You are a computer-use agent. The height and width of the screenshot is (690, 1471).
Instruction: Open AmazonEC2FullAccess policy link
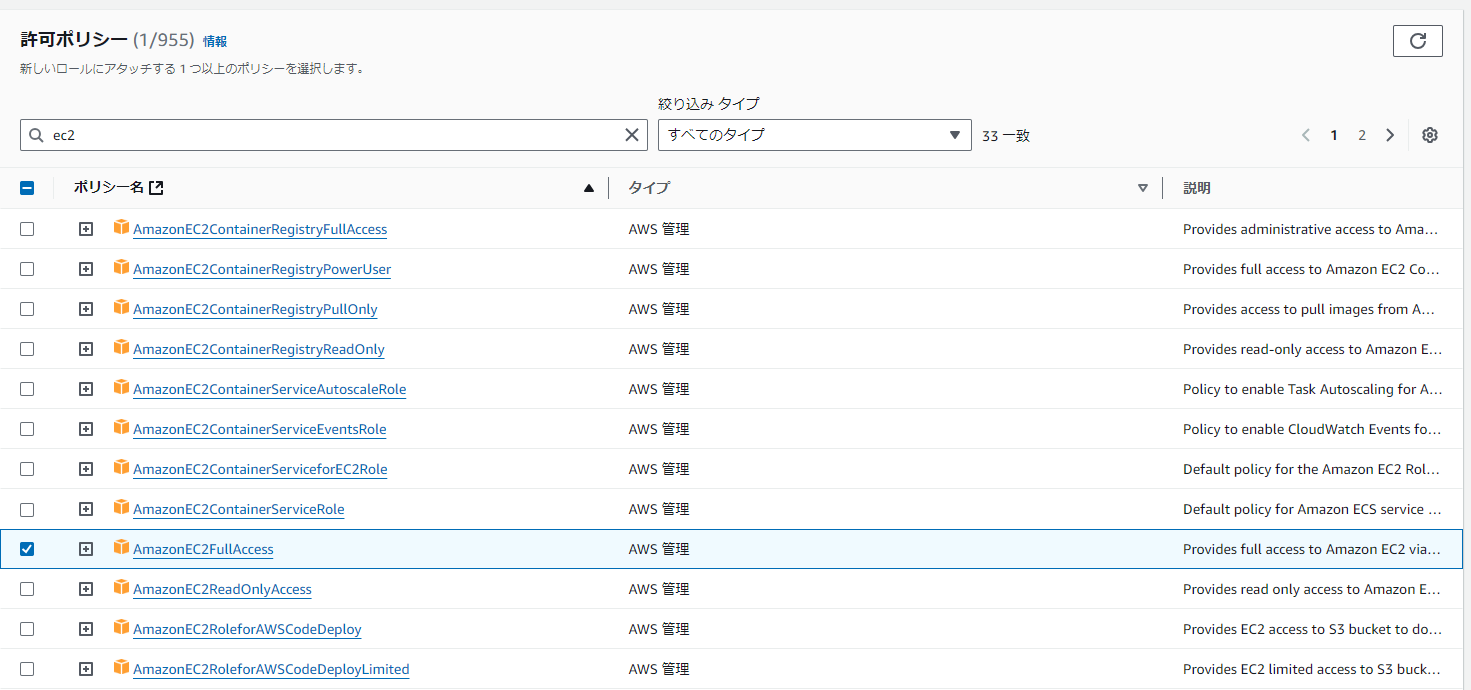click(x=203, y=549)
